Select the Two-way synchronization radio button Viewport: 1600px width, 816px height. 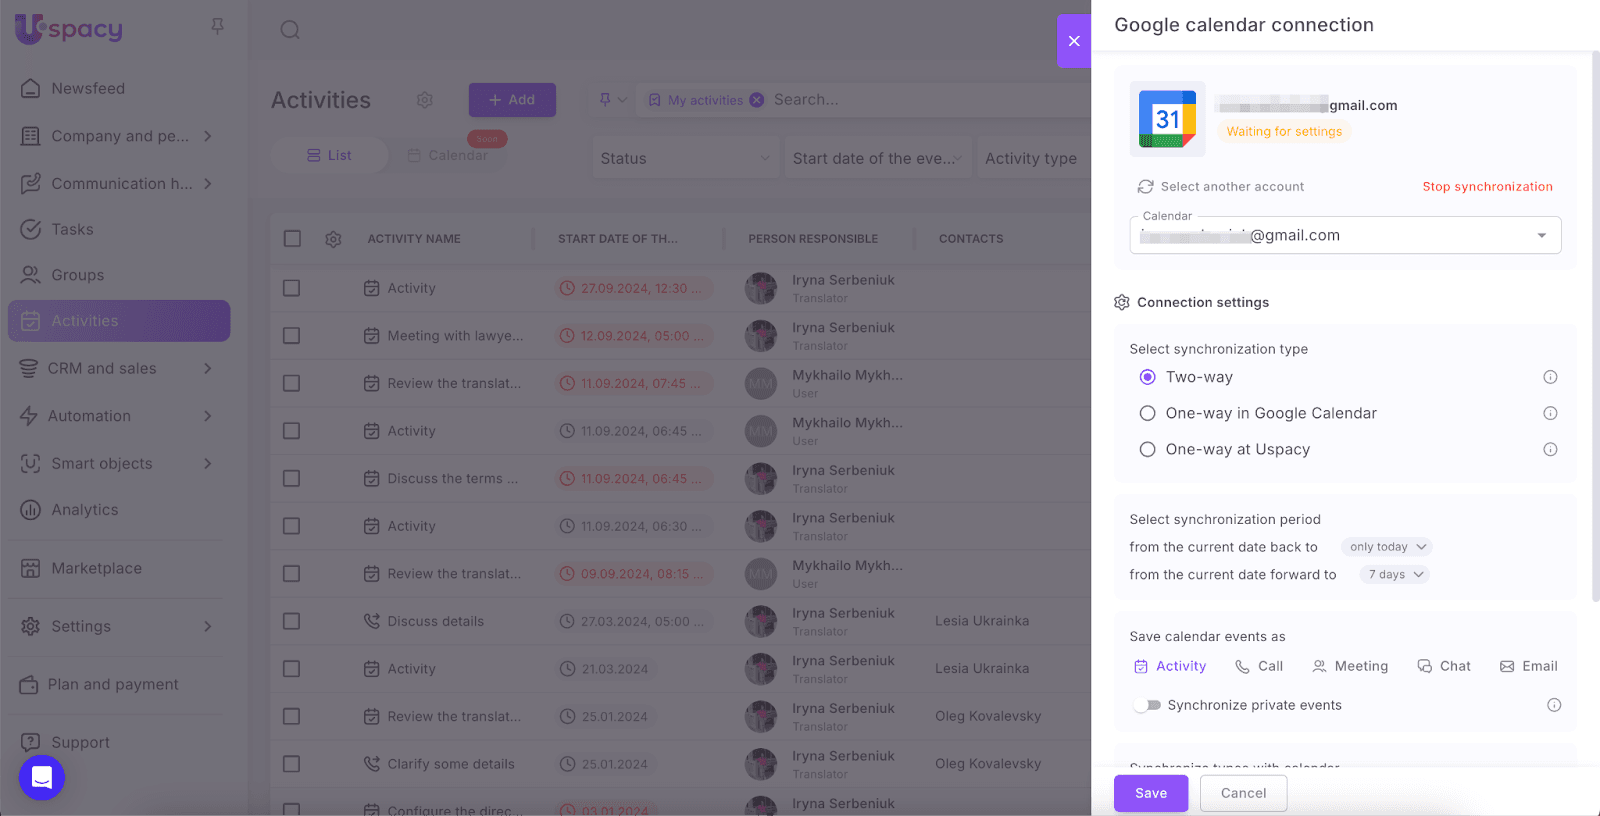click(x=1148, y=377)
